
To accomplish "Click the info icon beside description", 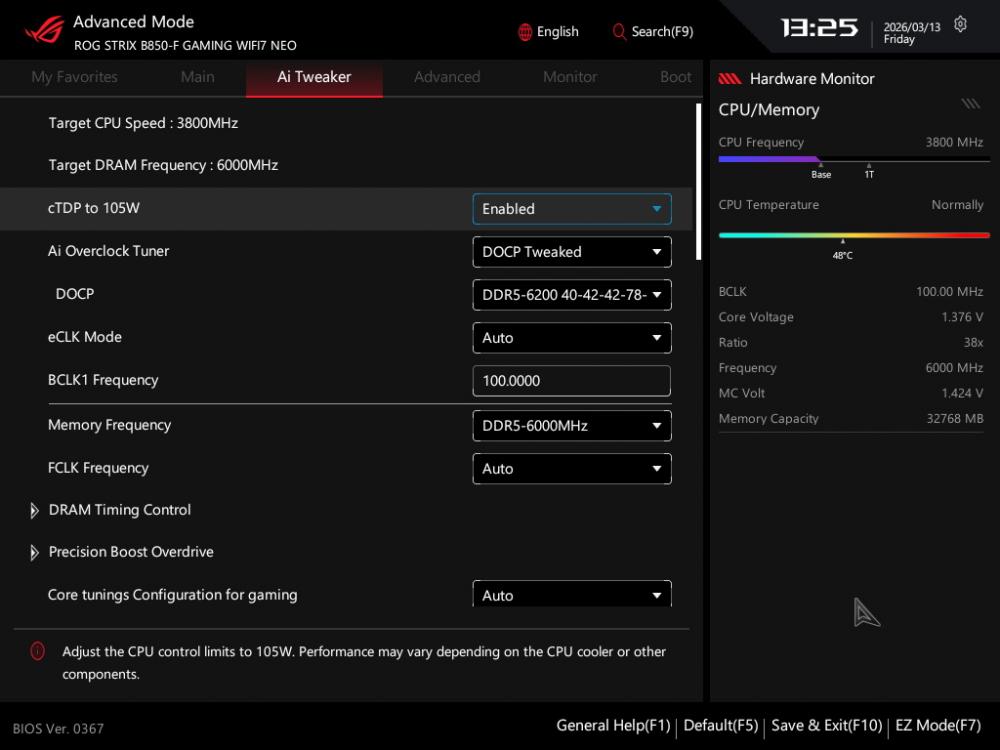I will (38, 651).
